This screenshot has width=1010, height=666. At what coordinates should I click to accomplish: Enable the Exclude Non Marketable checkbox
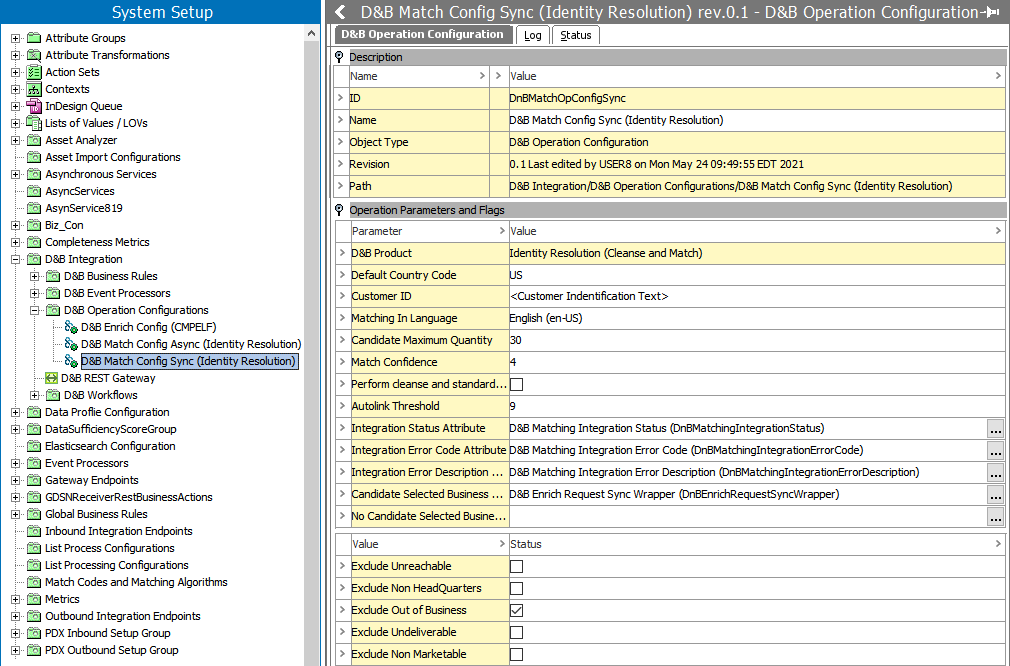517,654
